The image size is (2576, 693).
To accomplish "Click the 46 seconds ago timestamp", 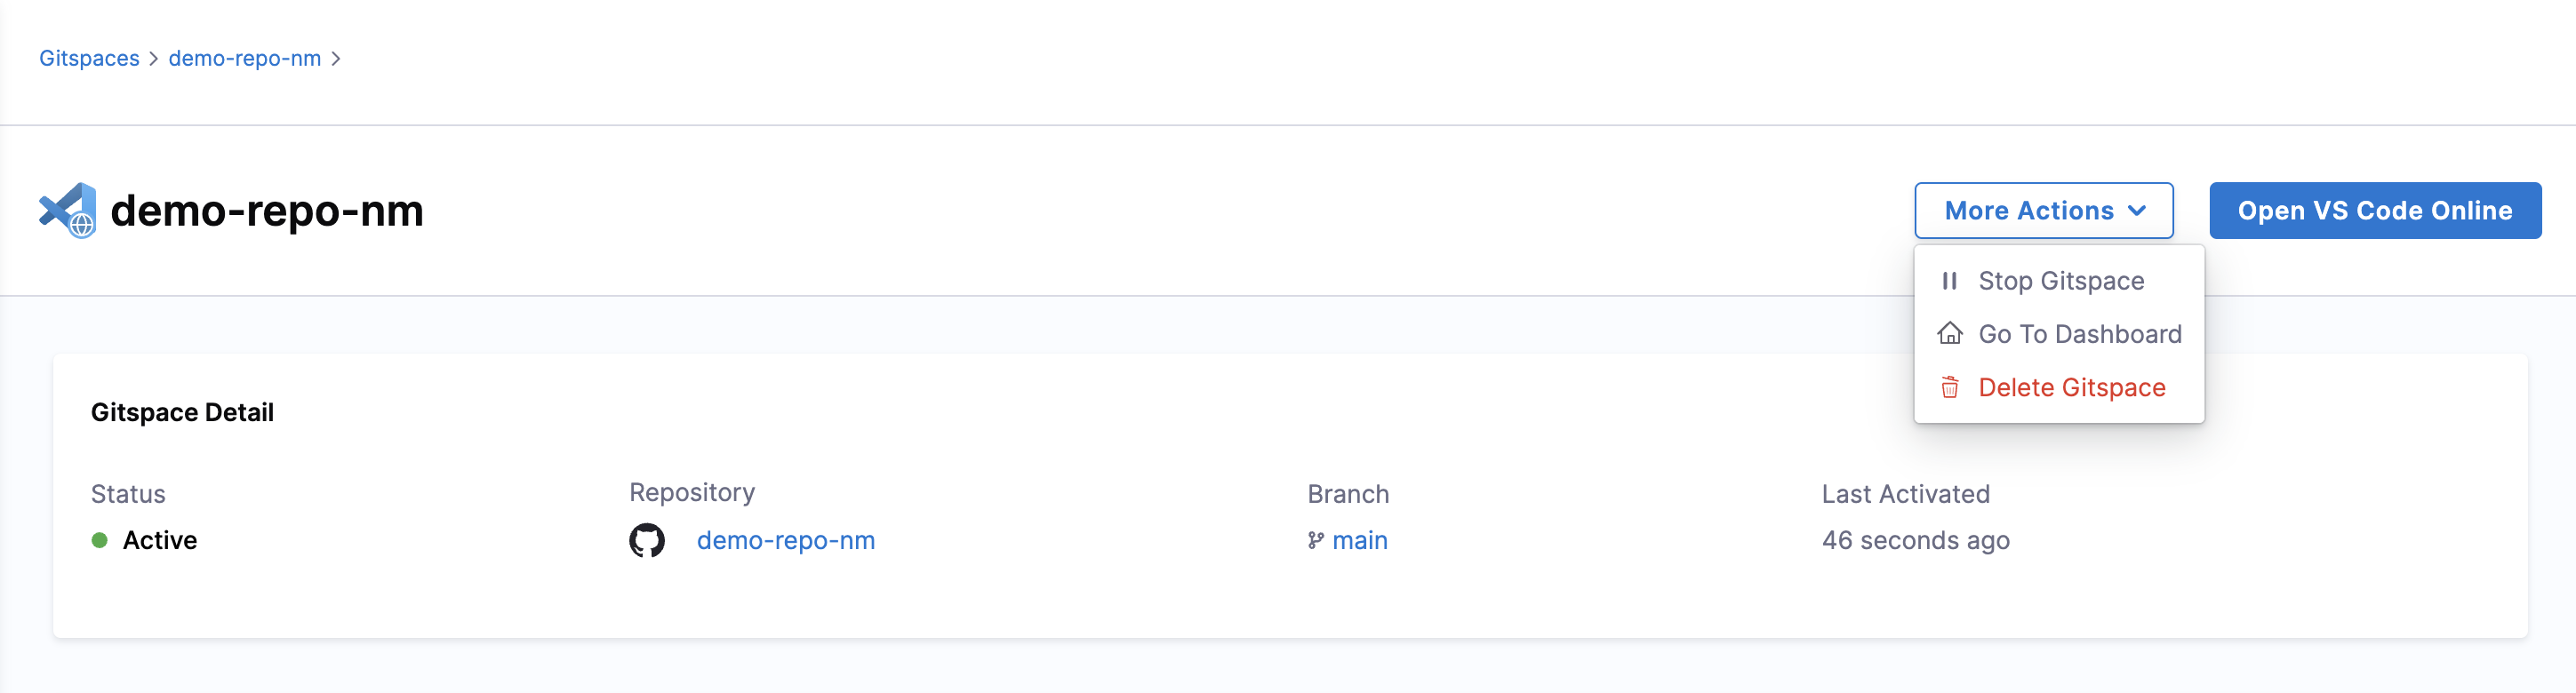I will click(1915, 541).
